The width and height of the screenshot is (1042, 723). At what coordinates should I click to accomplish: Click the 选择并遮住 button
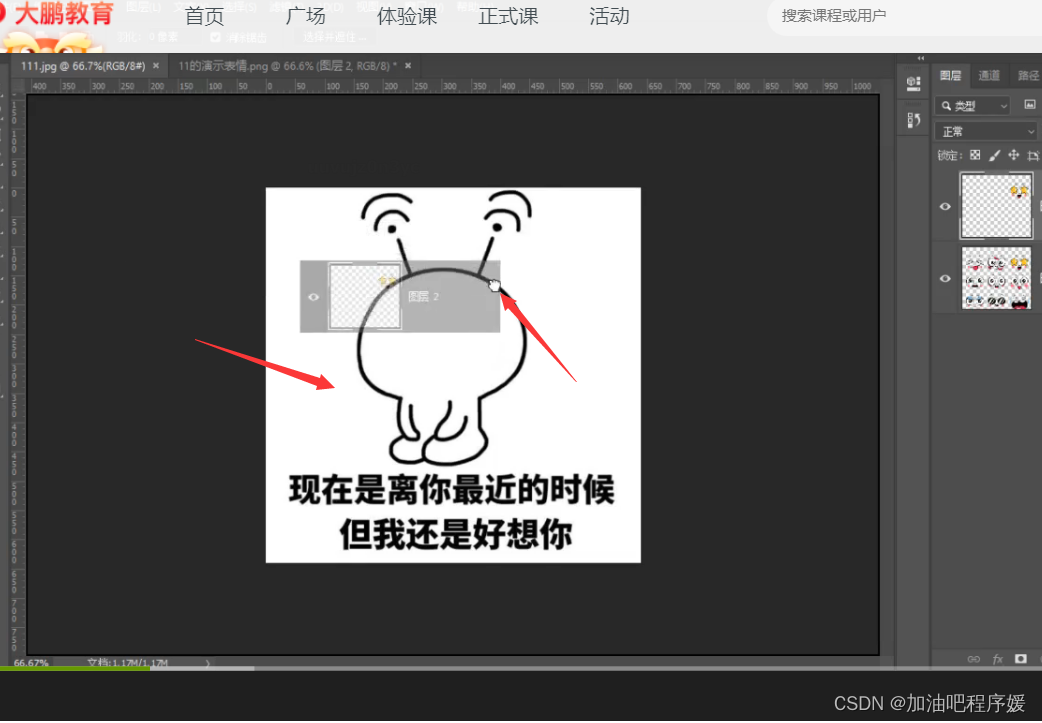point(335,37)
